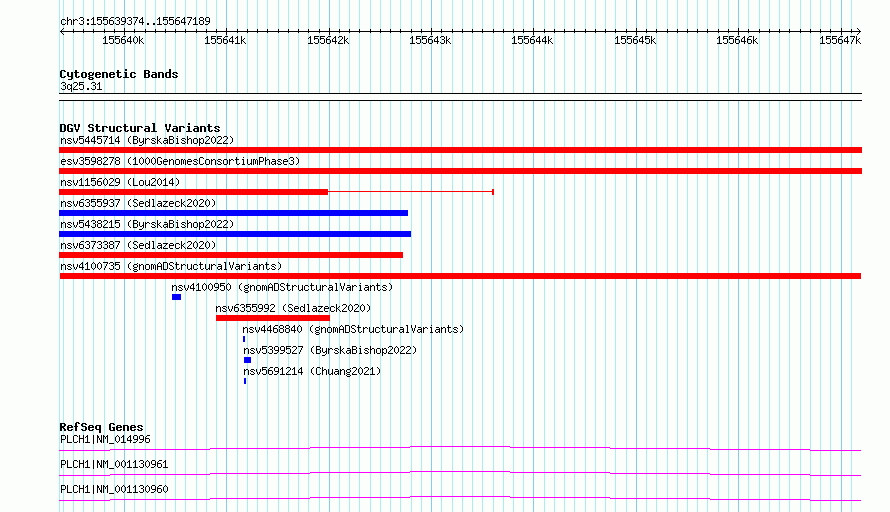
Task: Click the DGV Structural Variants track heading
Action: (140, 128)
